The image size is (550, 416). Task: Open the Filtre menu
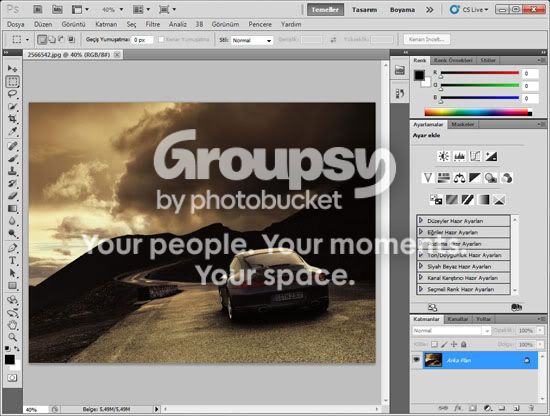(x=153, y=24)
